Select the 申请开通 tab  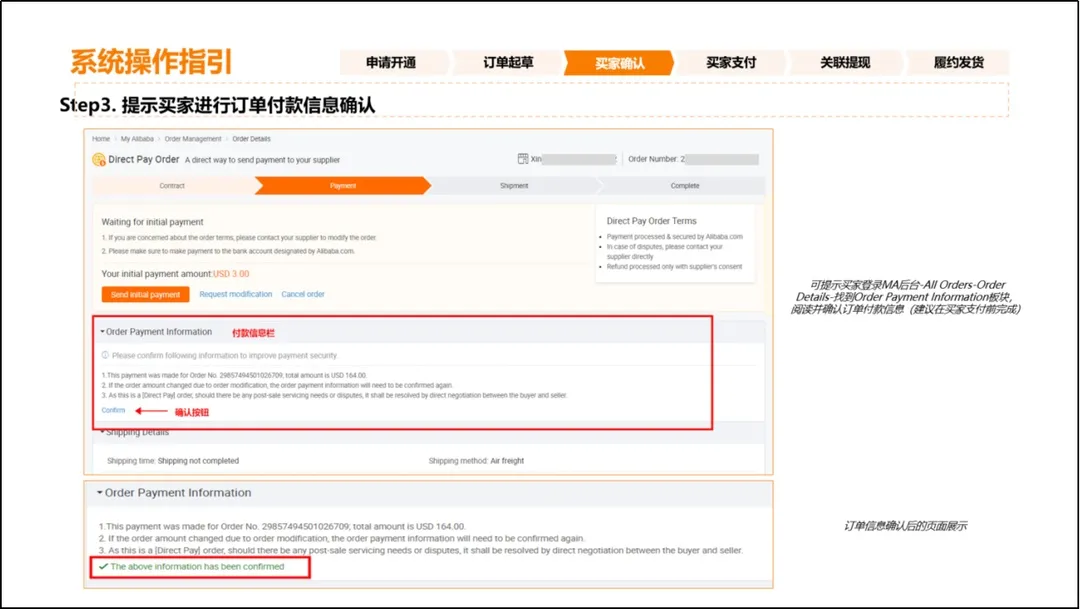394,61
